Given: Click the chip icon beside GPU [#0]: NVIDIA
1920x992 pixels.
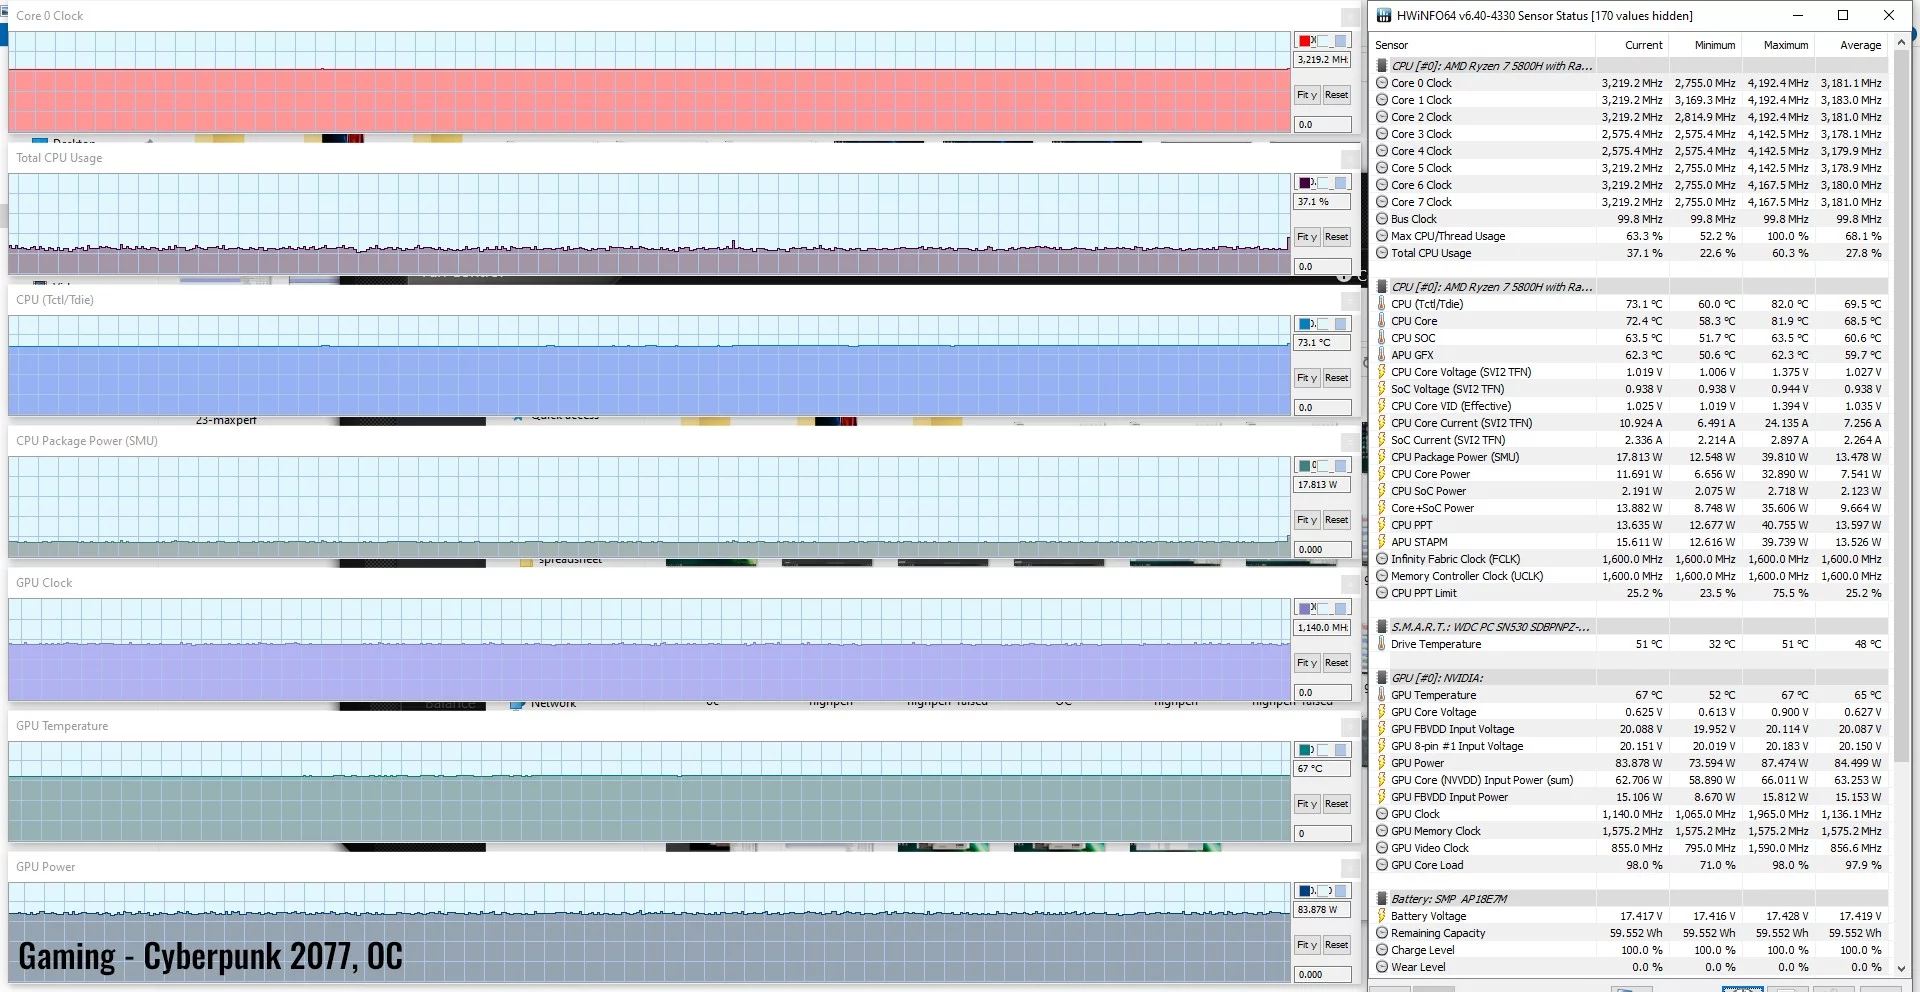Looking at the screenshot, I should point(1382,678).
